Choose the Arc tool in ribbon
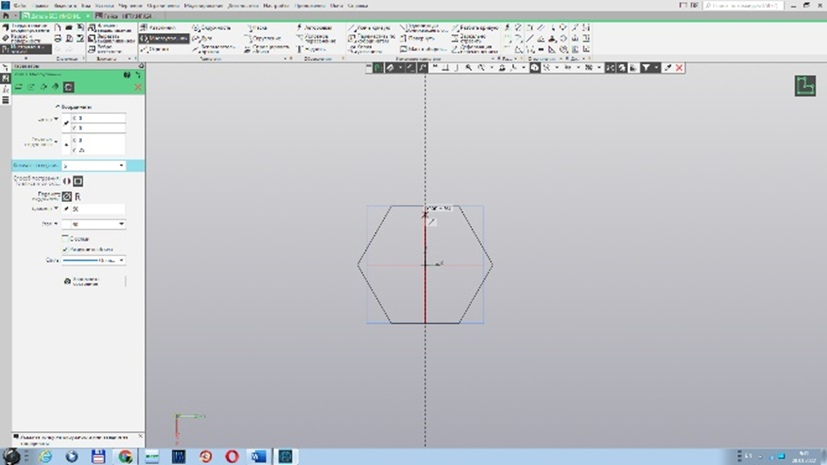The image size is (827, 465). click(x=203, y=38)
